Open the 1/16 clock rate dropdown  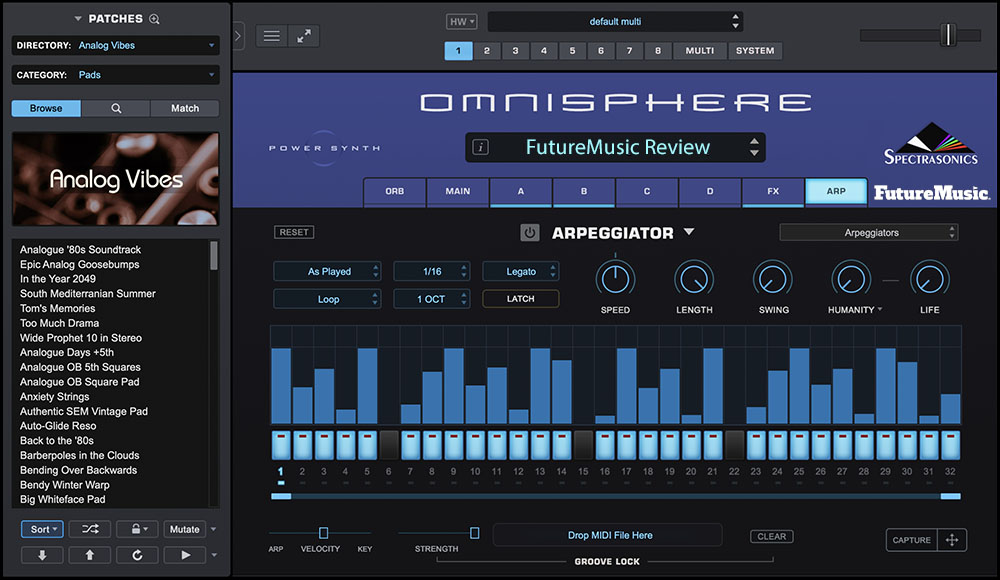(x=432, y=271)
